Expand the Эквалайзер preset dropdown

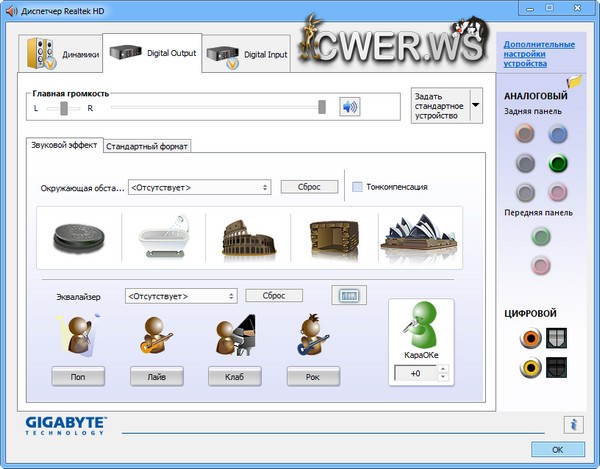pyautogui.click(x=181, y=296)
